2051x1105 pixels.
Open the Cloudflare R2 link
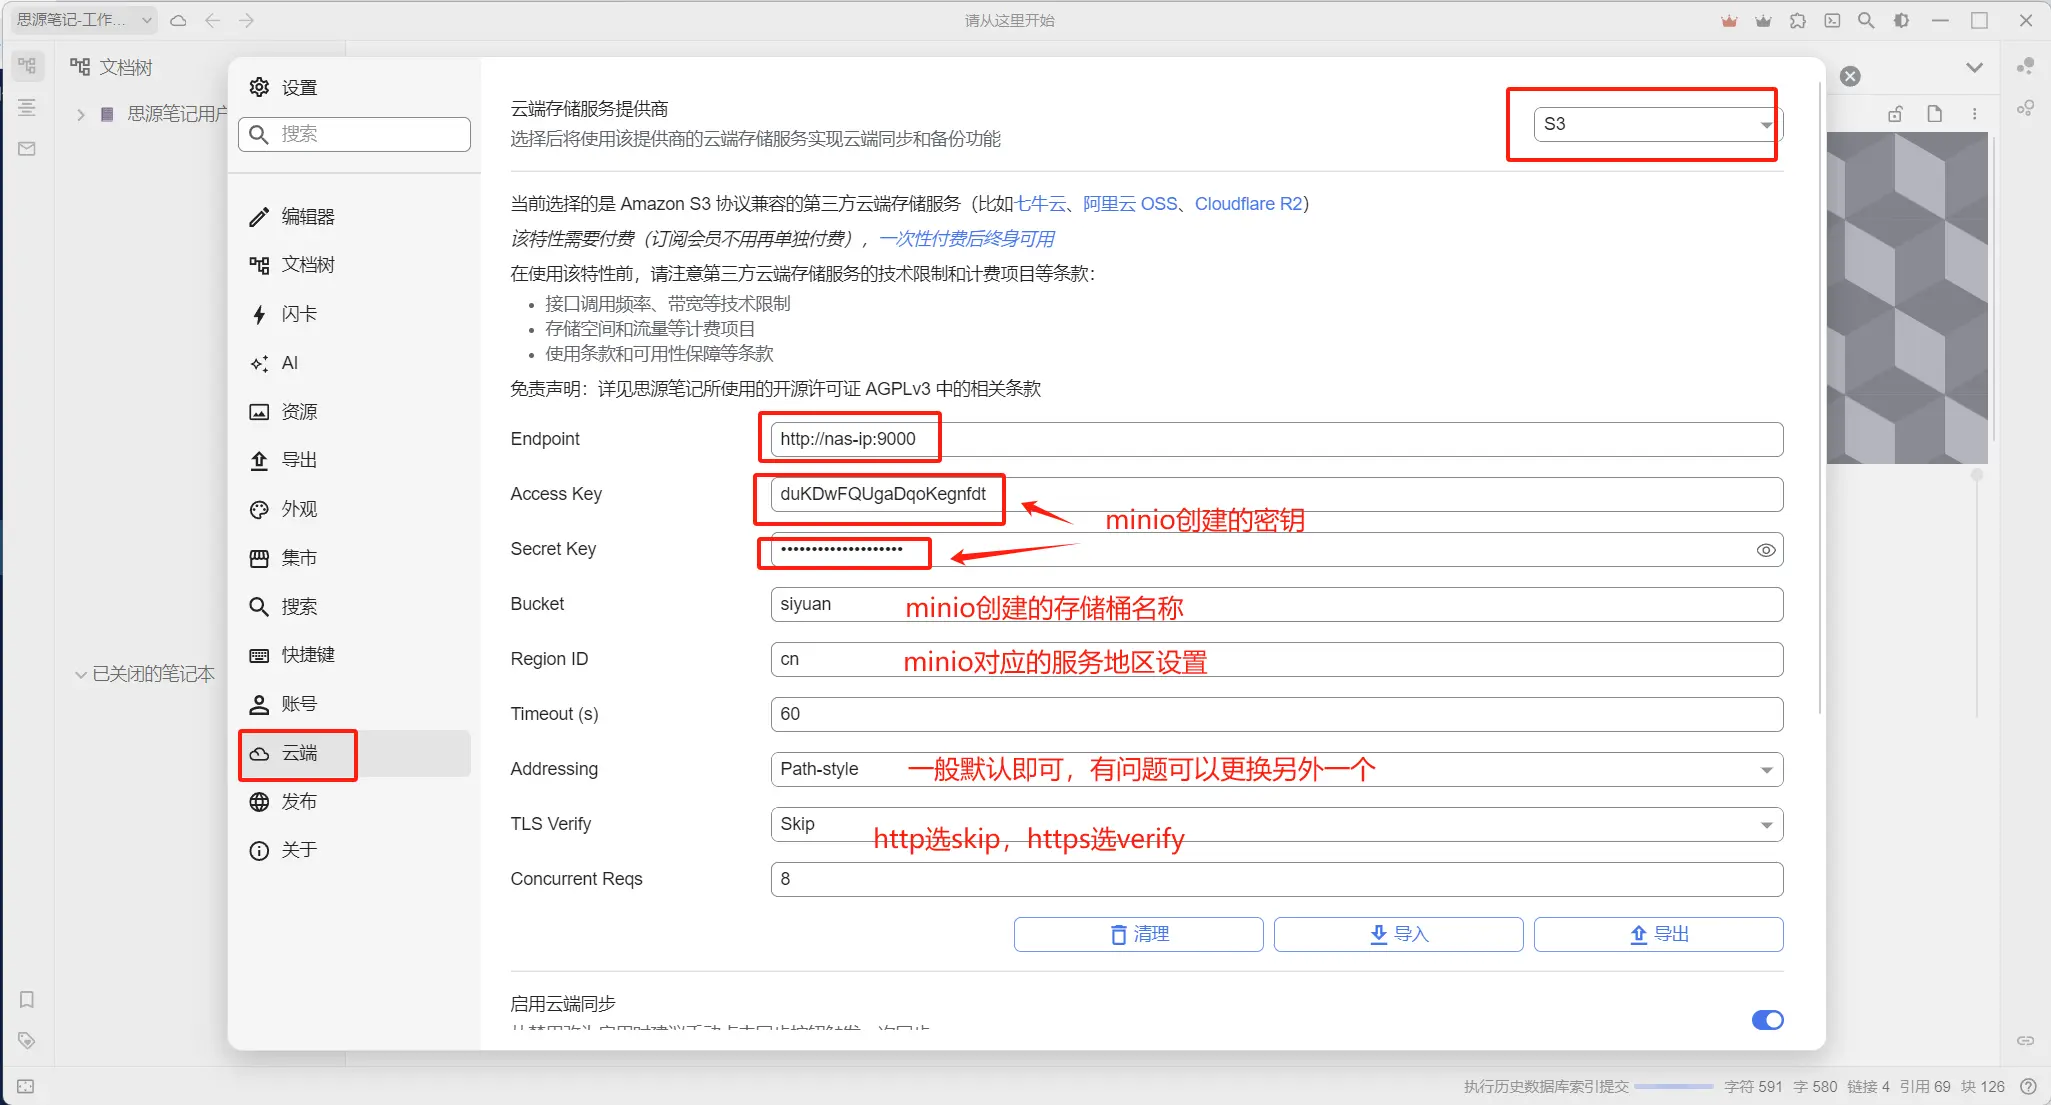[1248, 204]
